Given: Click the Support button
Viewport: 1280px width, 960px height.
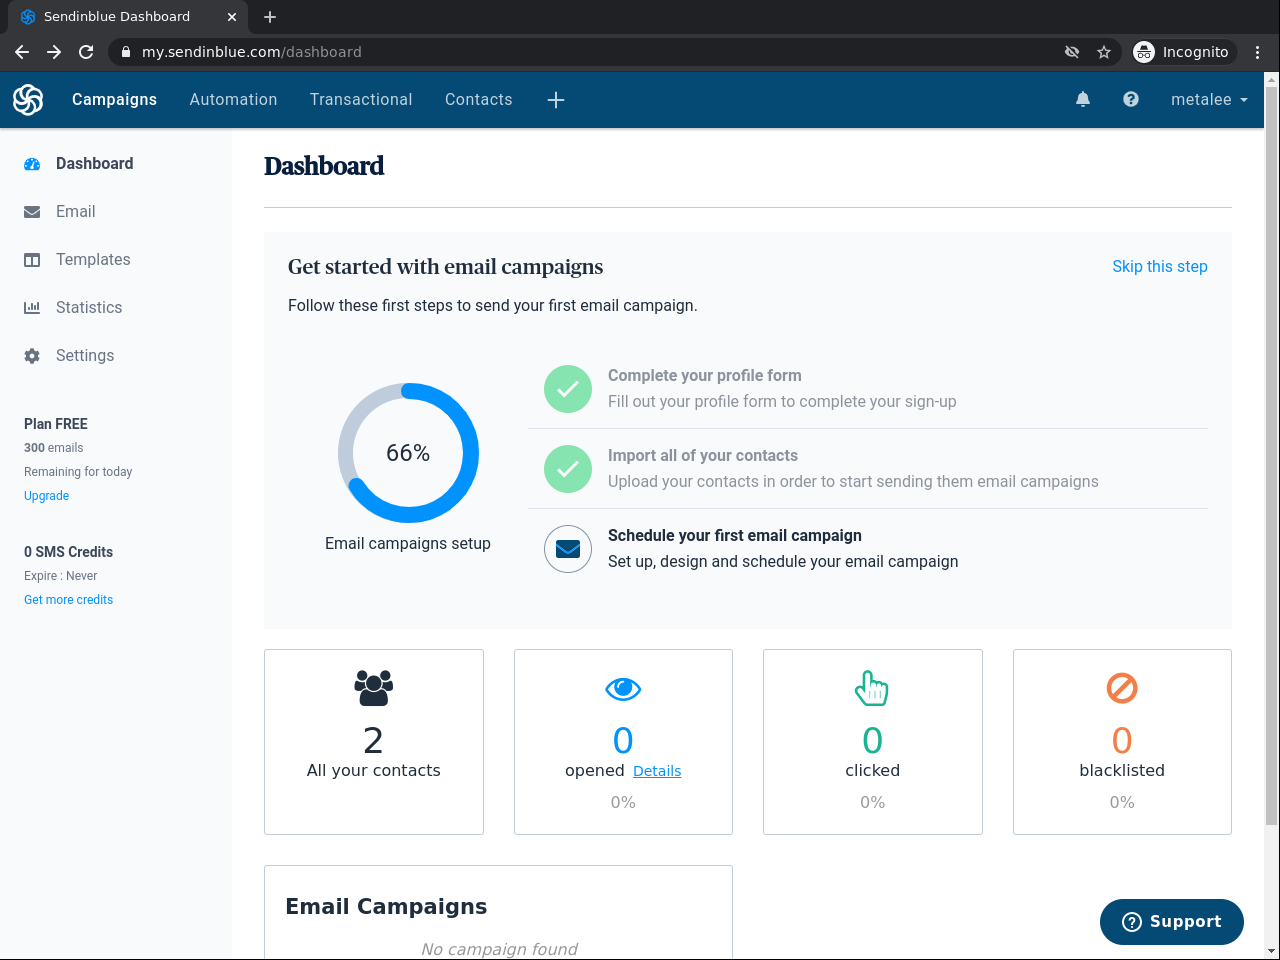Looking at the screenshot, I should click(1172, 922).
